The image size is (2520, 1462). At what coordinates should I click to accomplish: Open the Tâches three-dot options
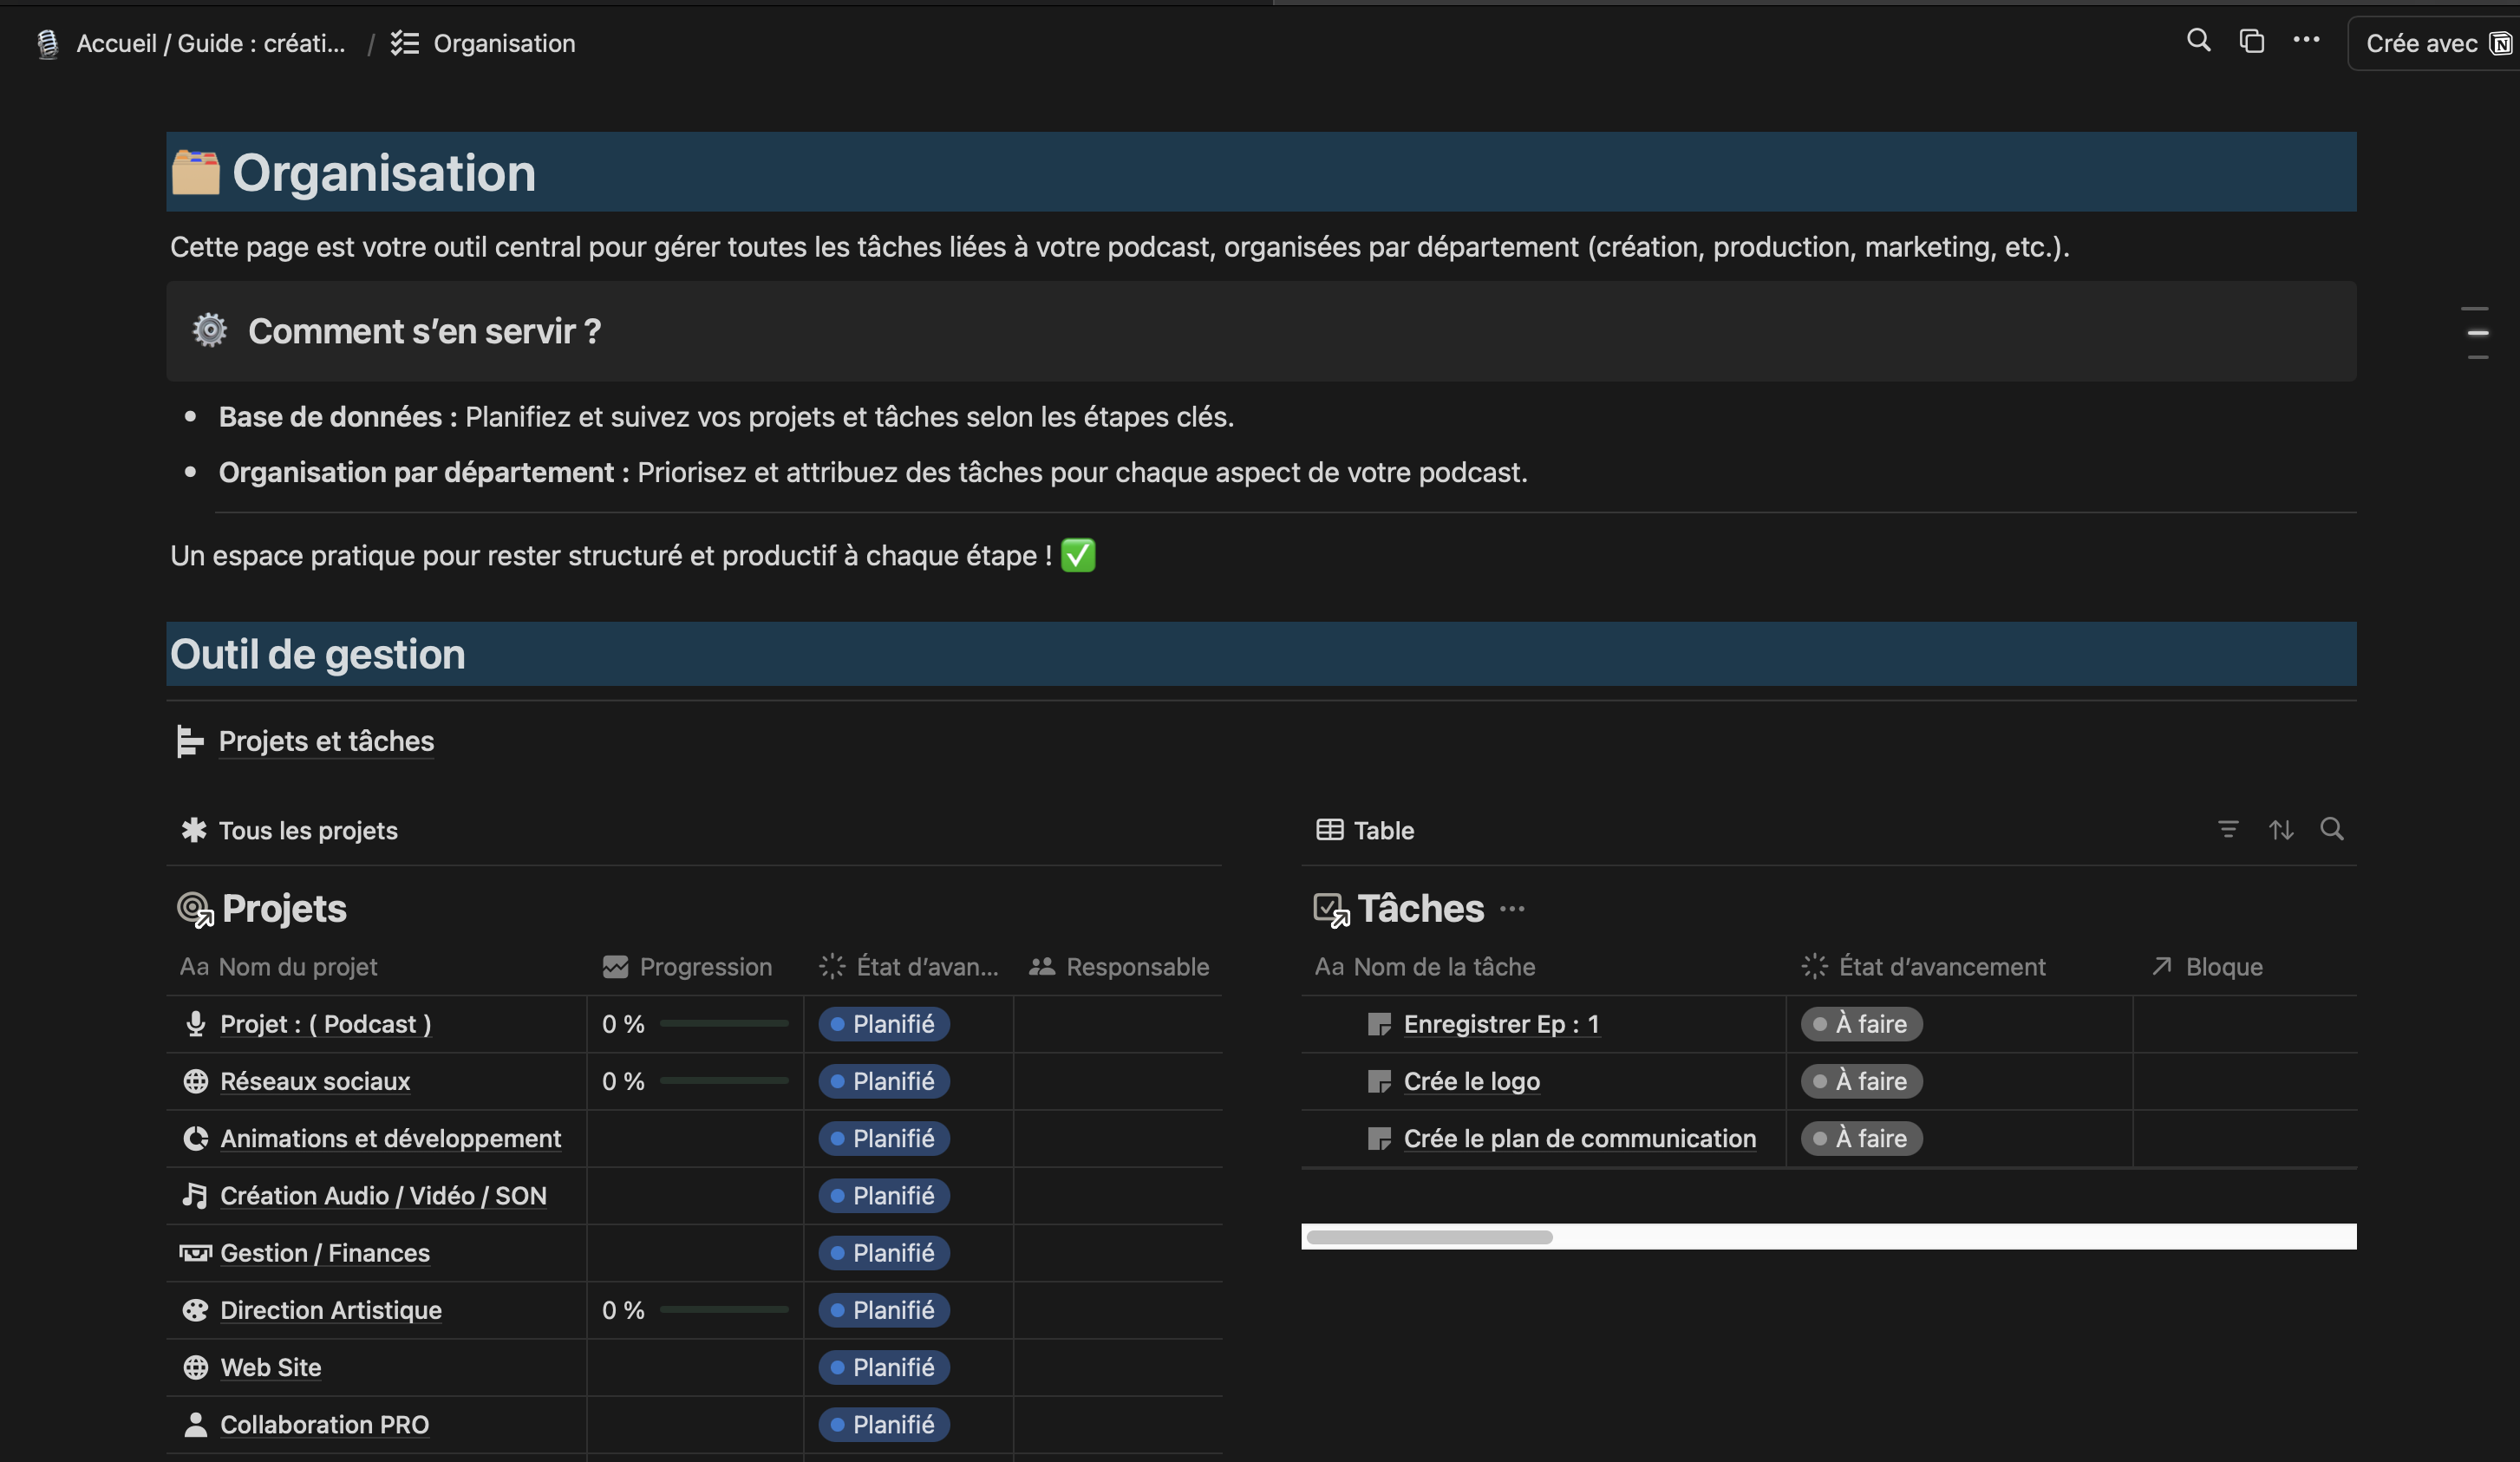coord(1512,909)
